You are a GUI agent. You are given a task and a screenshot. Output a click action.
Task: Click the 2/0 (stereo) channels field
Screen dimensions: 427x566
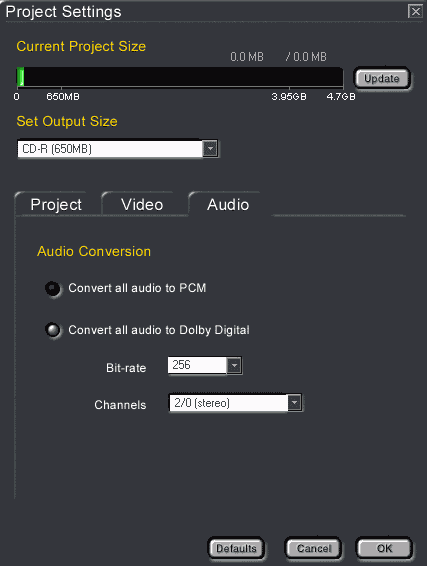click(x=228, y=403)
